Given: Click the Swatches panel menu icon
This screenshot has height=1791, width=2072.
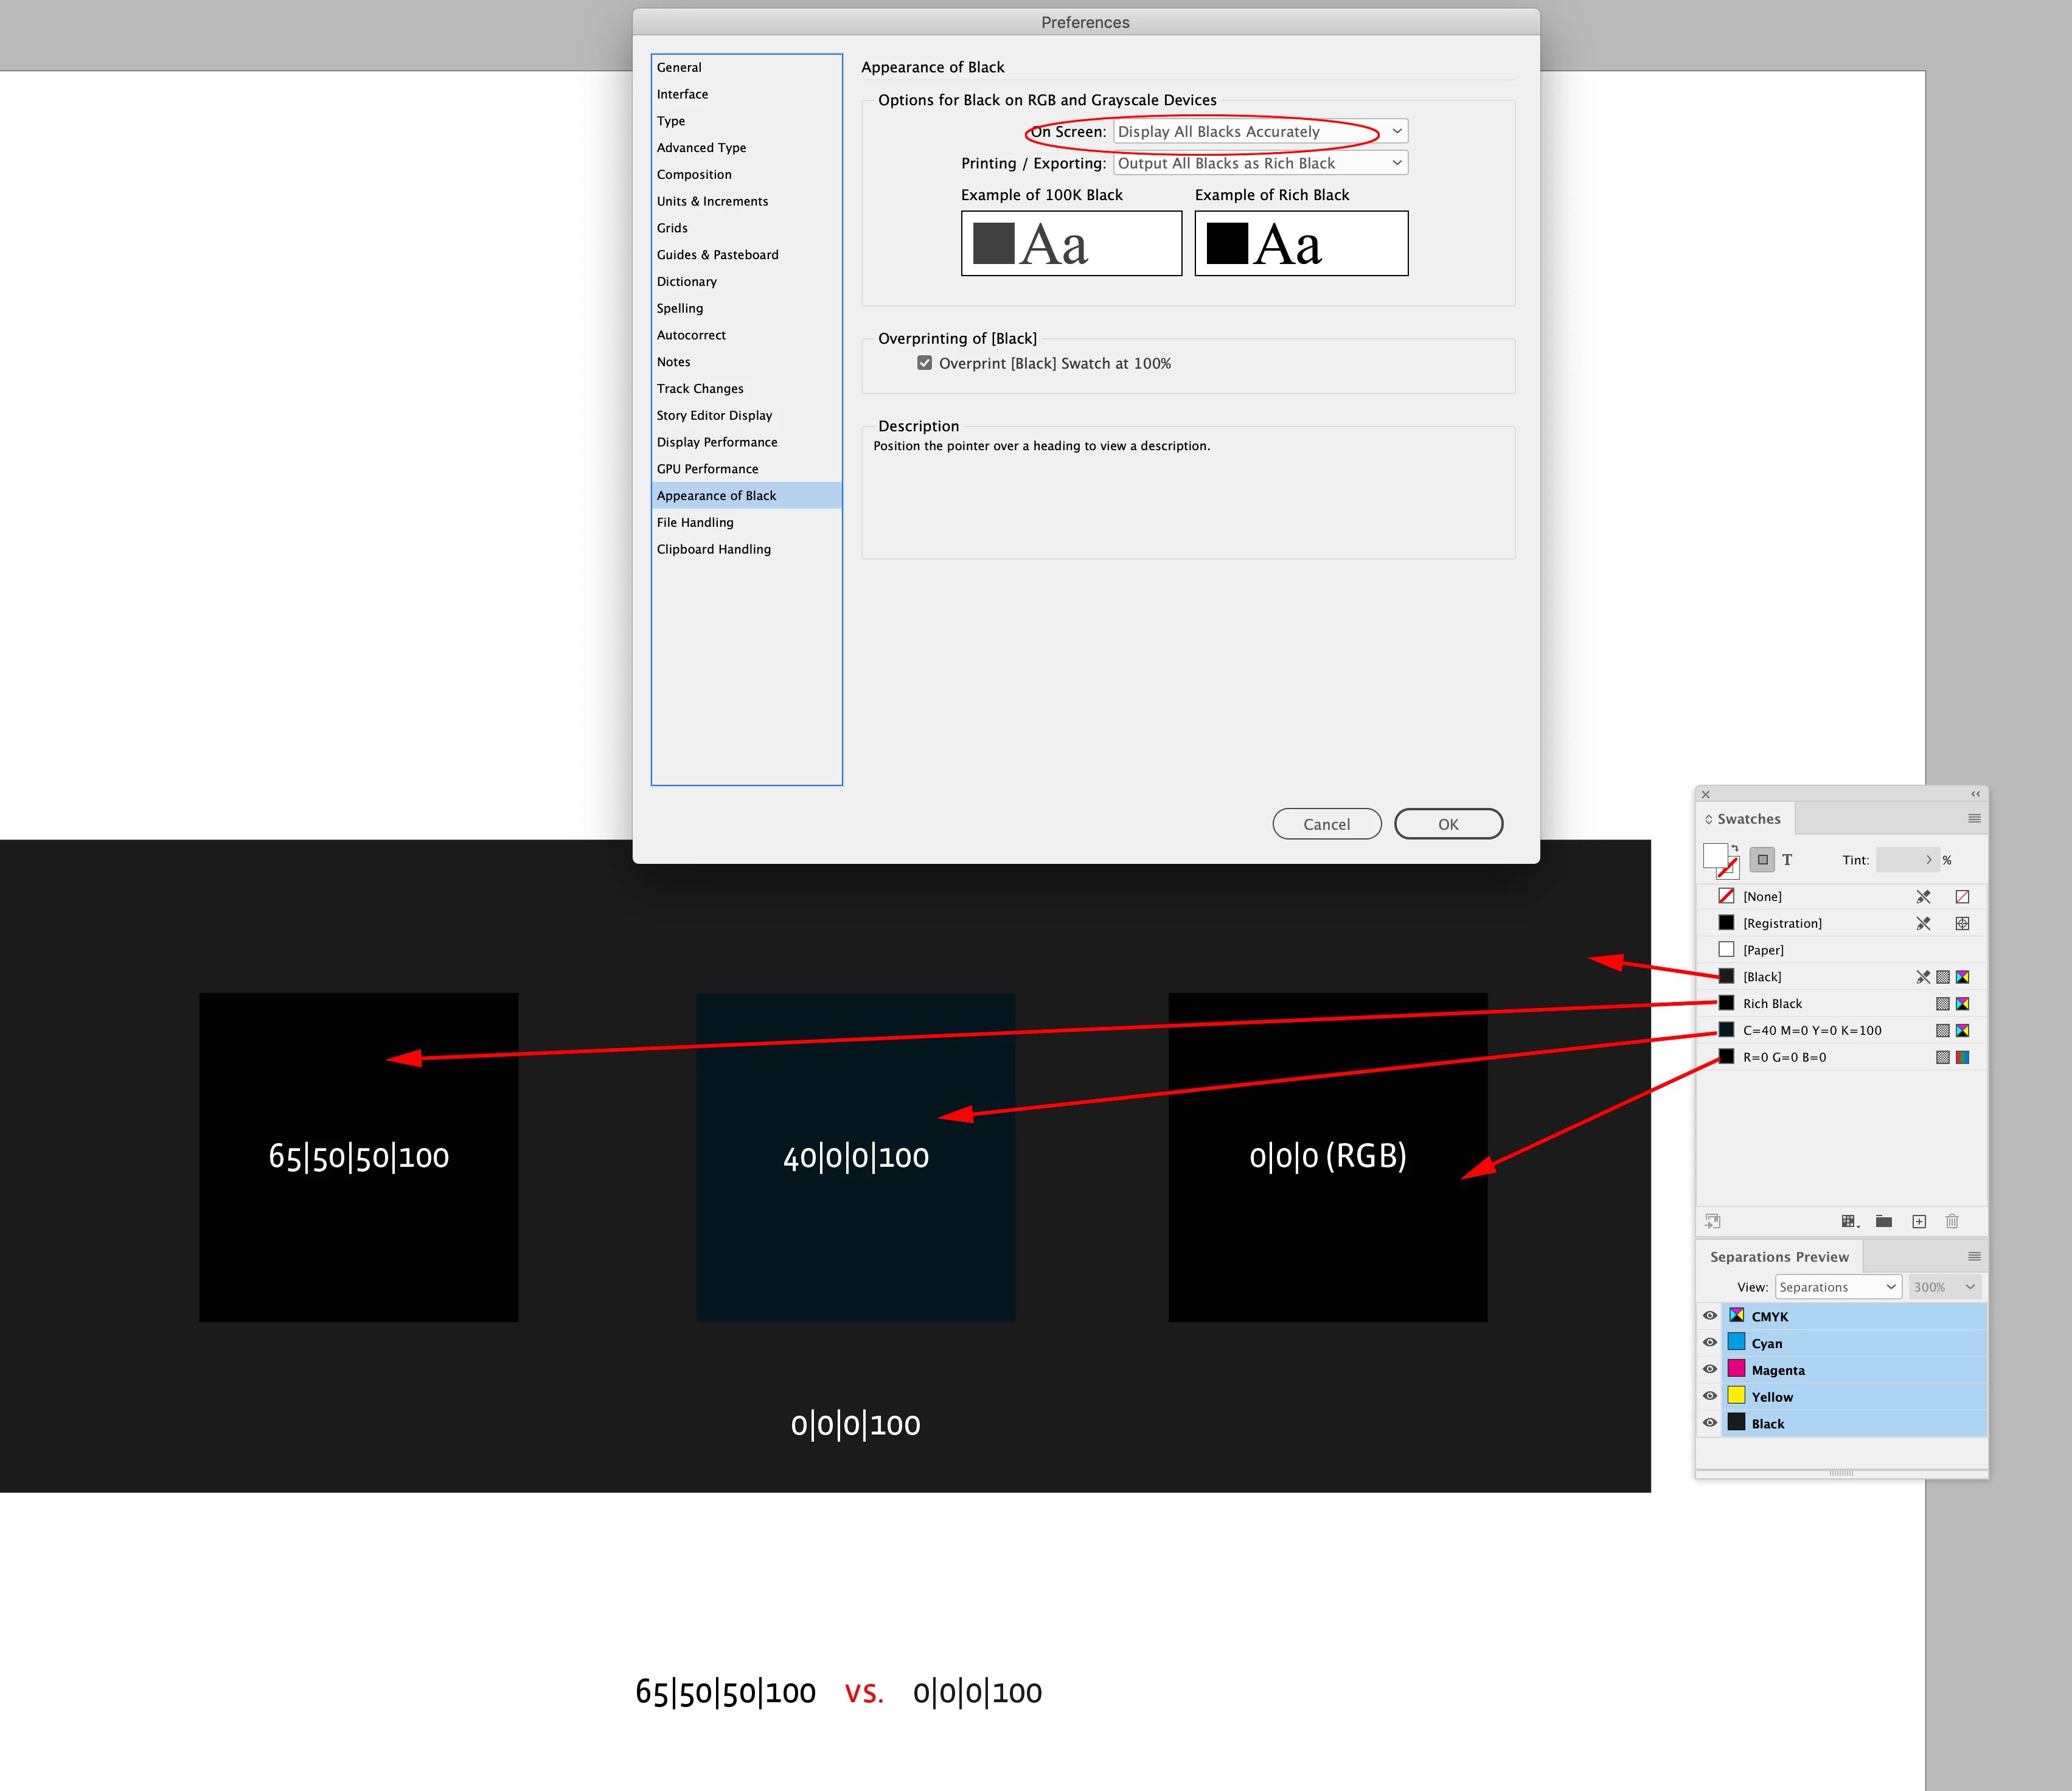Looking at the screenshot, I should pos(1974,818).
